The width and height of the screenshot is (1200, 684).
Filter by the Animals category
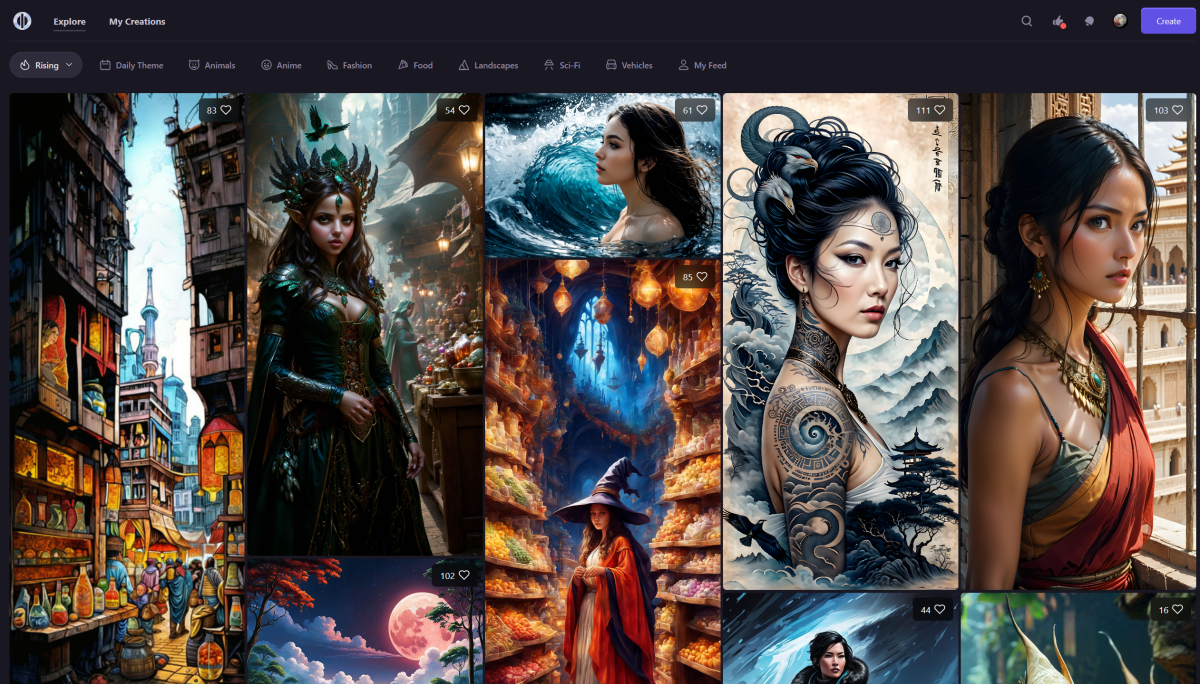pos(211,65)
